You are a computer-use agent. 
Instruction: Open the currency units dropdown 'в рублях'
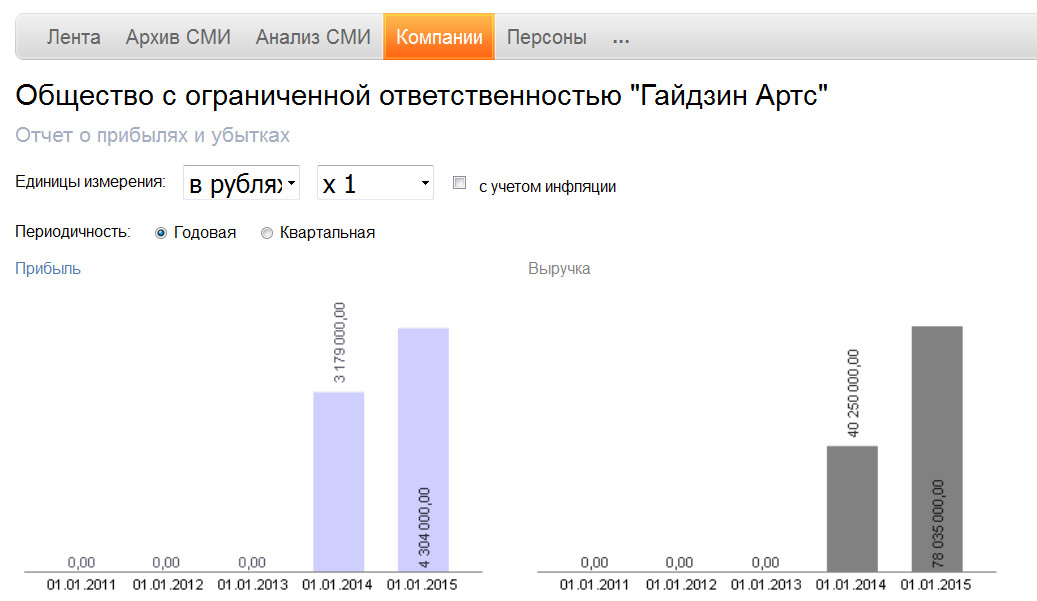(241, 182)
